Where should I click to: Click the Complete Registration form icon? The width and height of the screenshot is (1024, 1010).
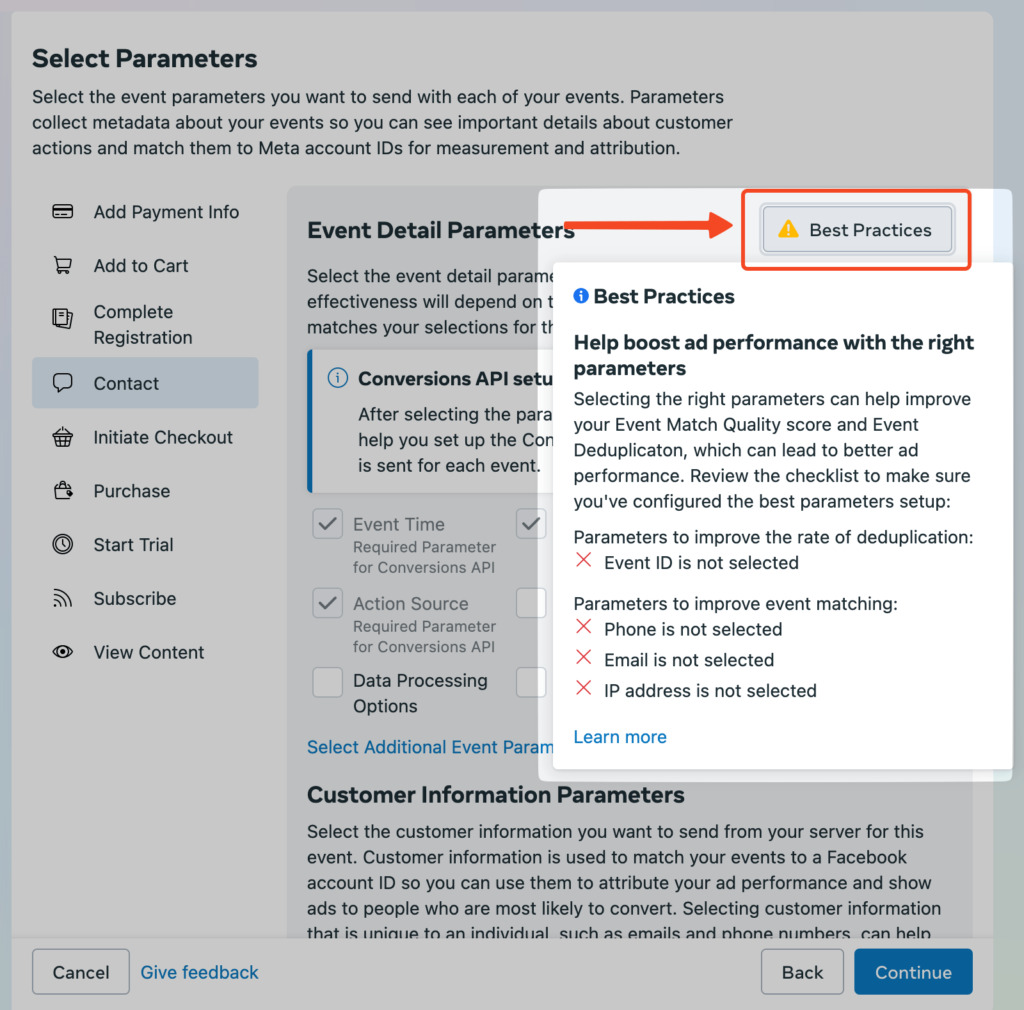click(x=62, y=319)
